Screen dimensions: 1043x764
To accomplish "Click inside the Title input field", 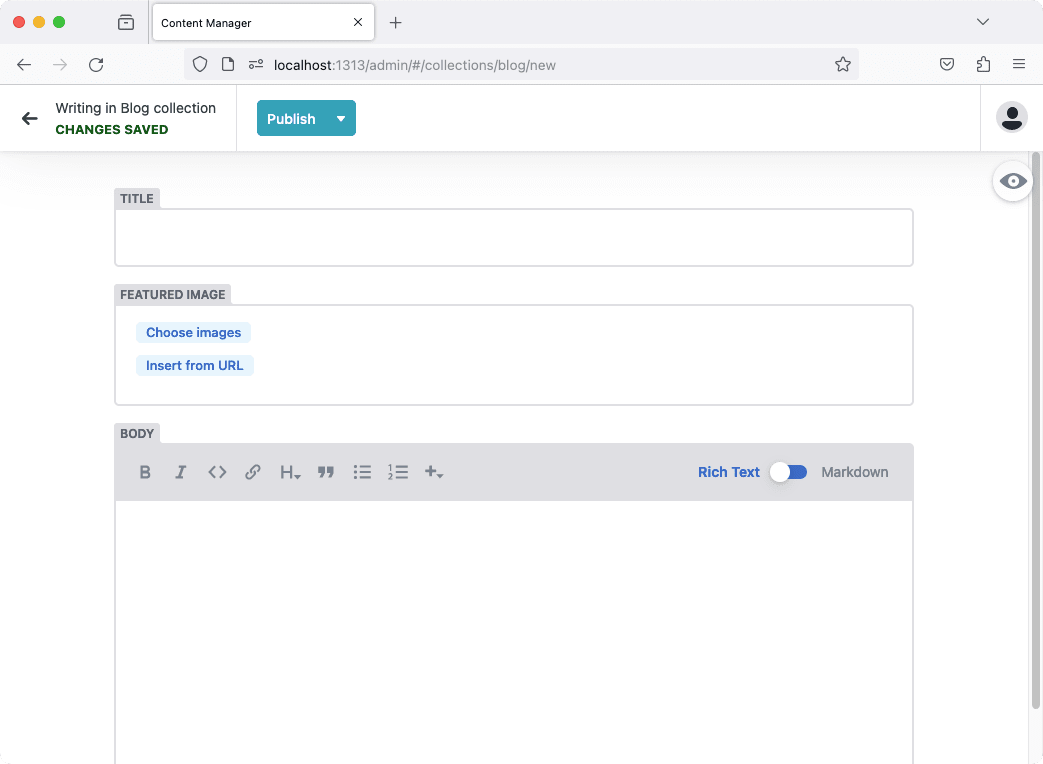I will 513,237.
